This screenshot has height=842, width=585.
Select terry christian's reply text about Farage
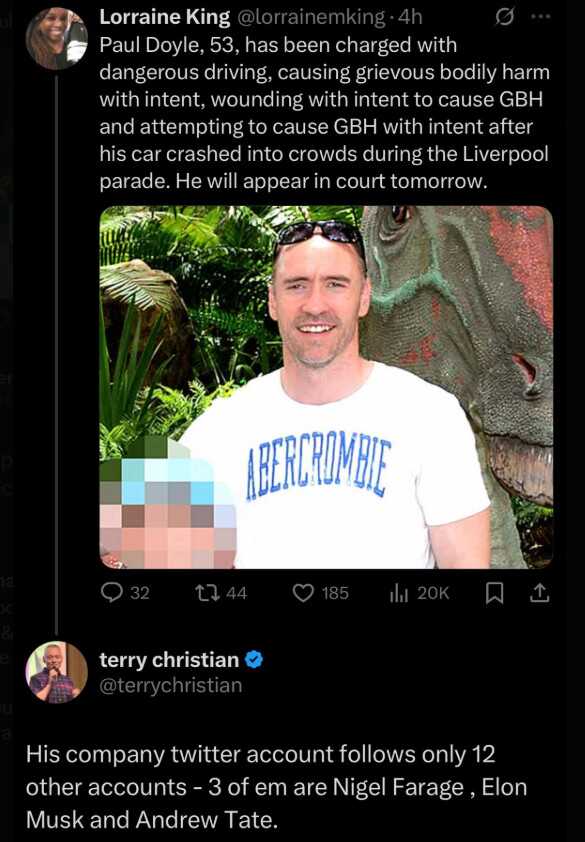tap(276, 787)
